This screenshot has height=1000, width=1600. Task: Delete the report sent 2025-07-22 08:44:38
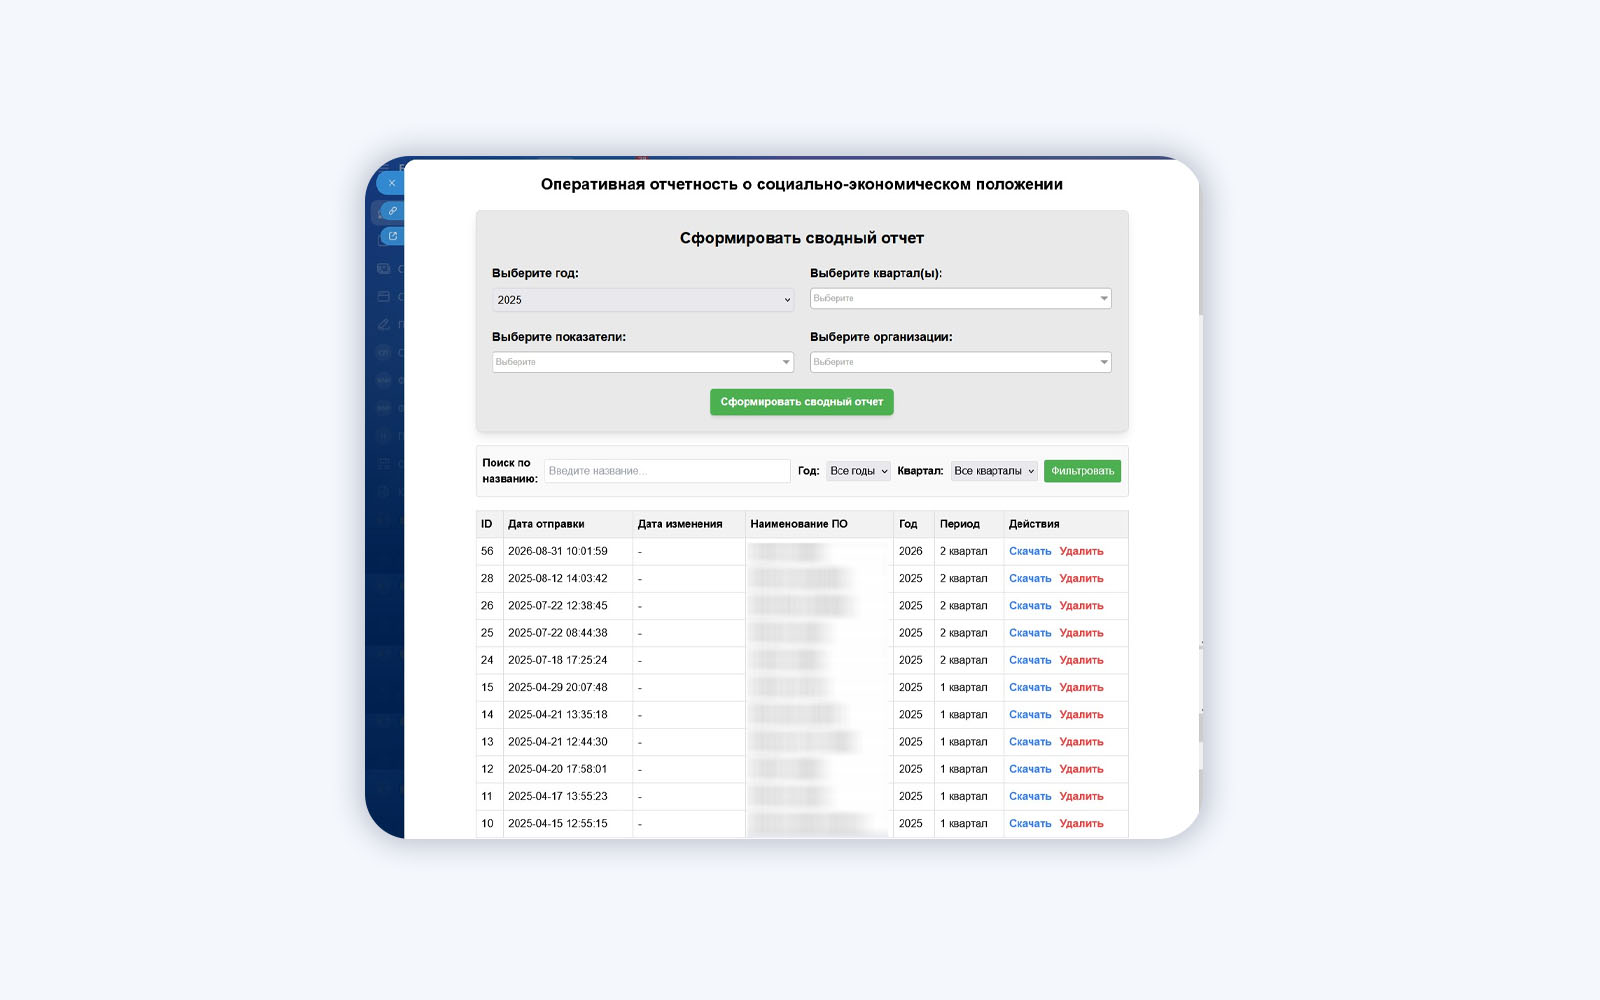(x=1081, y=633)
